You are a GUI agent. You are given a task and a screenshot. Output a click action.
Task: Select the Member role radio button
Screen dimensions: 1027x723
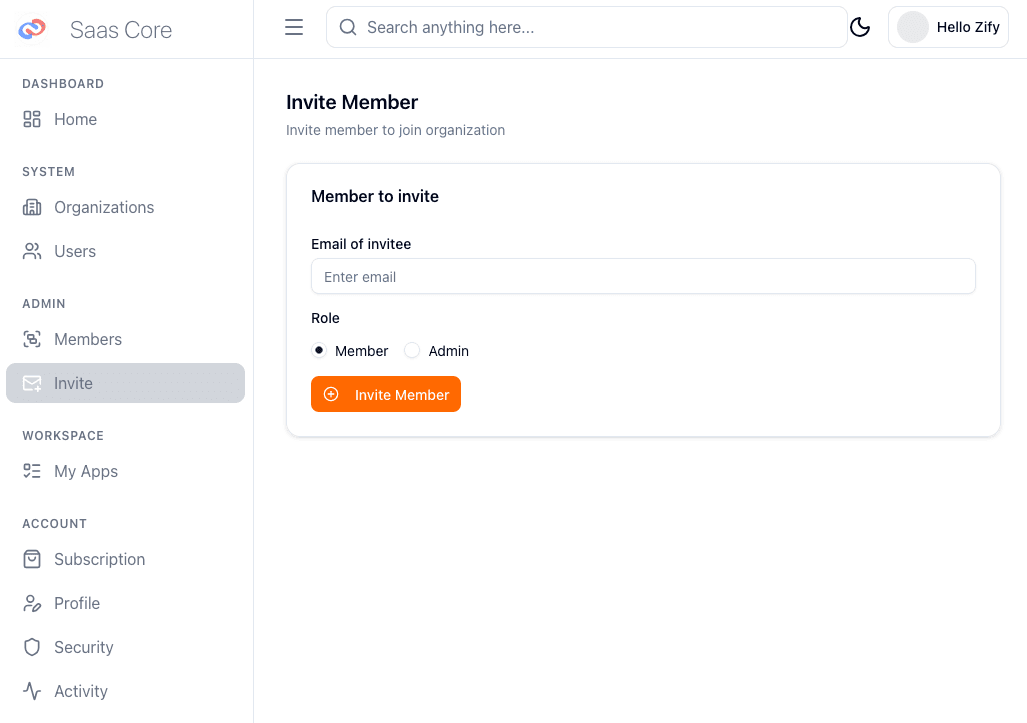319,350
